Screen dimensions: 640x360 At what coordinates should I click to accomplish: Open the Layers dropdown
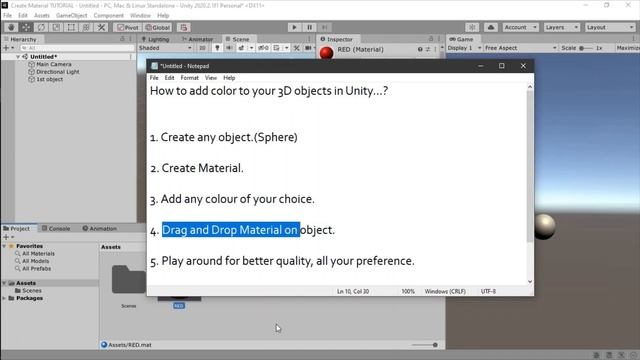tap(562, 27)
